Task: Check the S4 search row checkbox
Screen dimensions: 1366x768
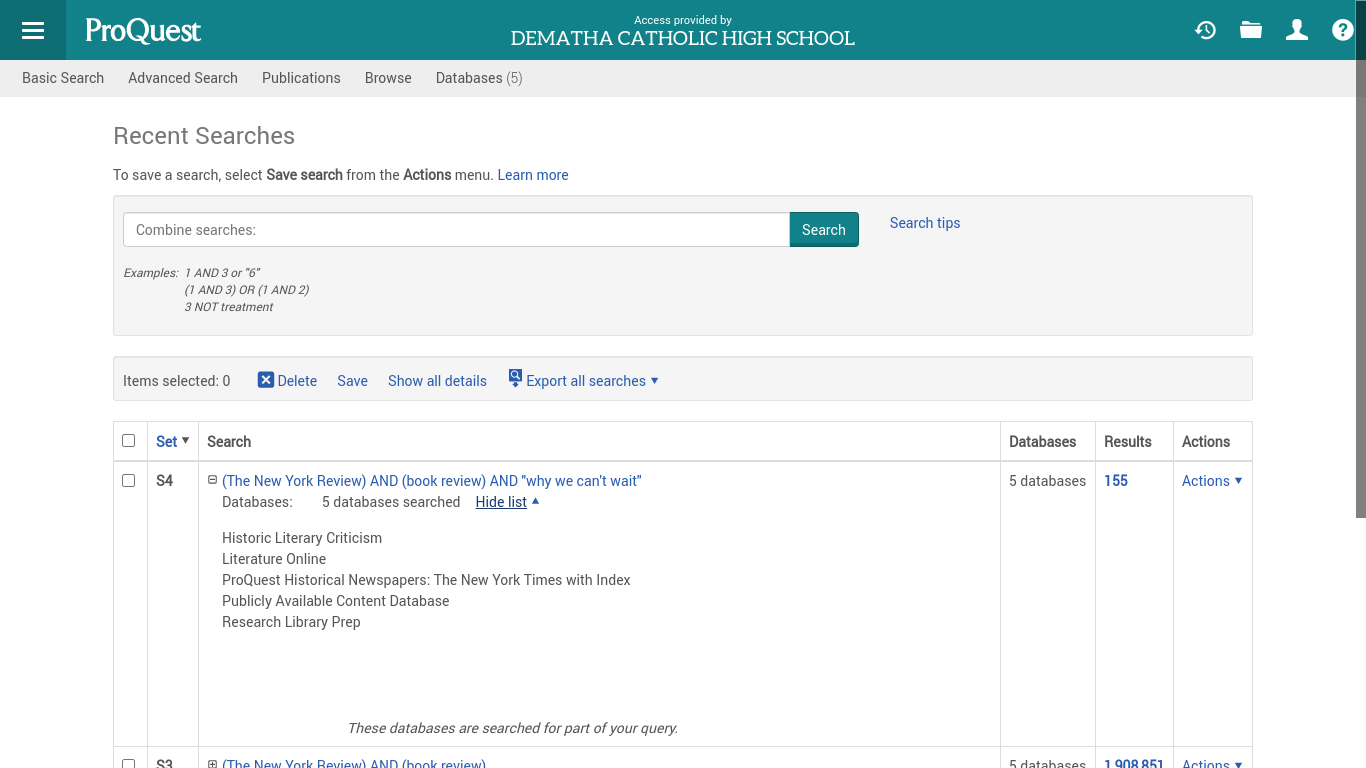Action: (x=128, y=481)
